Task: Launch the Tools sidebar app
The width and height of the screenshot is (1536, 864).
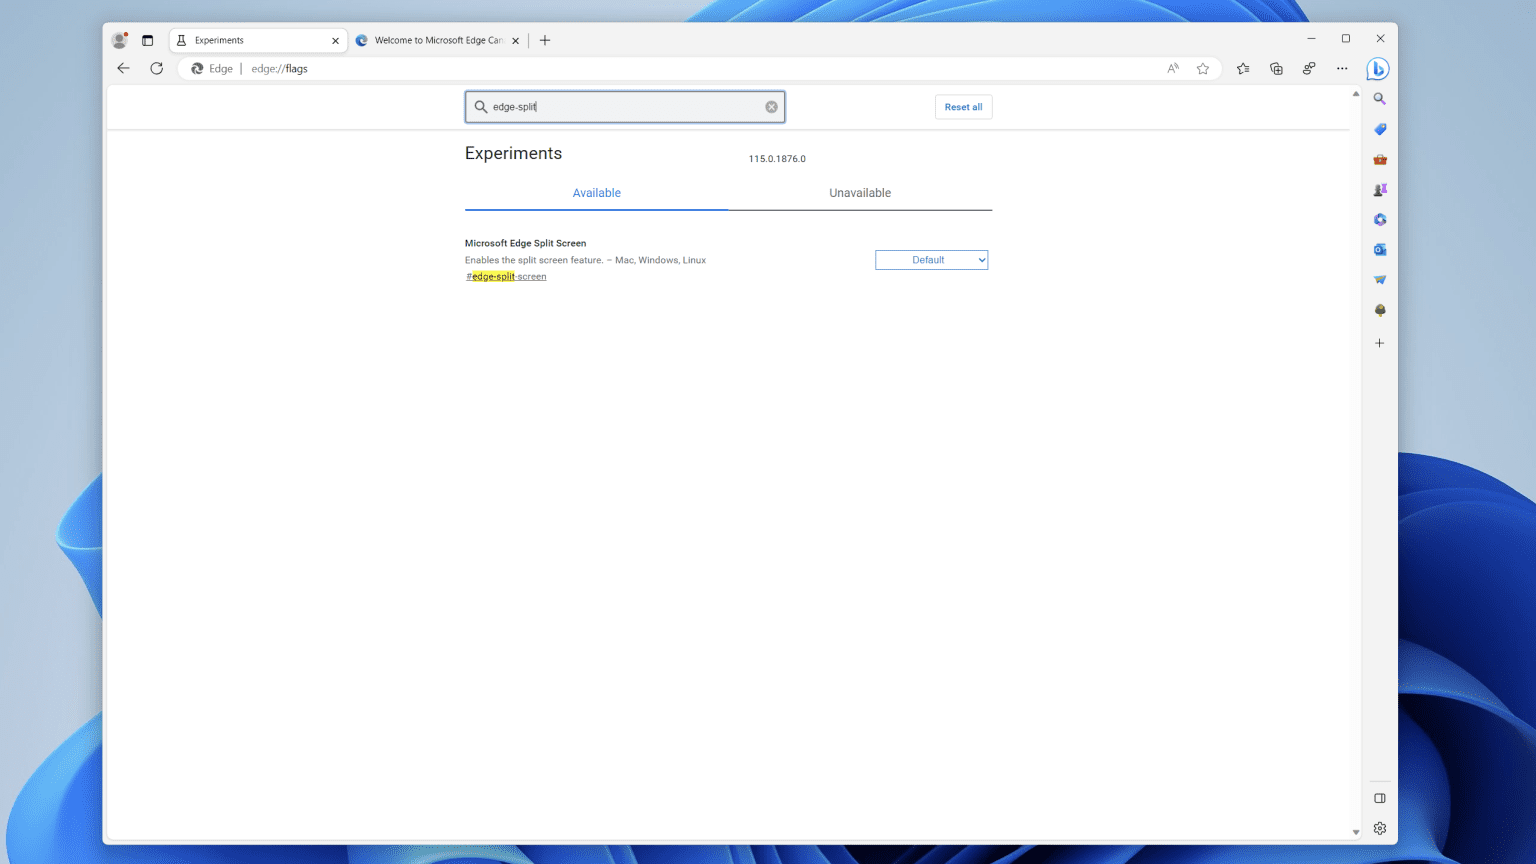Action: [x=1379, y=159]
